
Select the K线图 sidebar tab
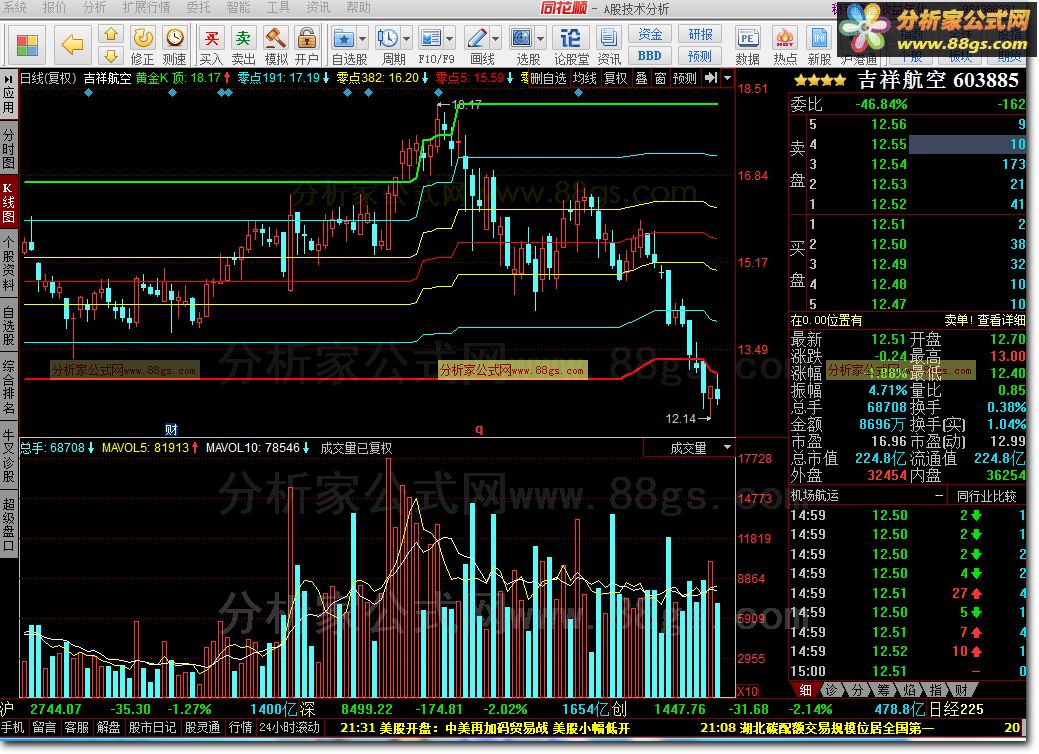coord(9,202)
